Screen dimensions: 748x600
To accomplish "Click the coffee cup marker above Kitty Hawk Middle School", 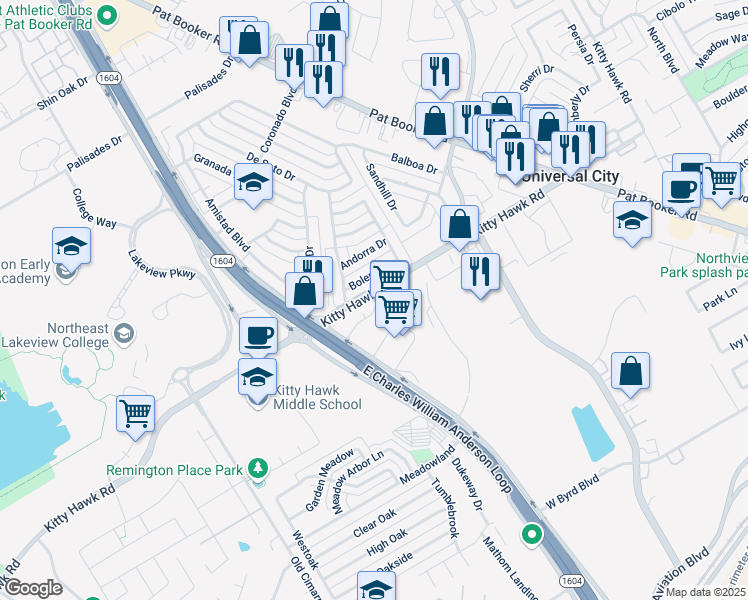I will tap(258, 334).
